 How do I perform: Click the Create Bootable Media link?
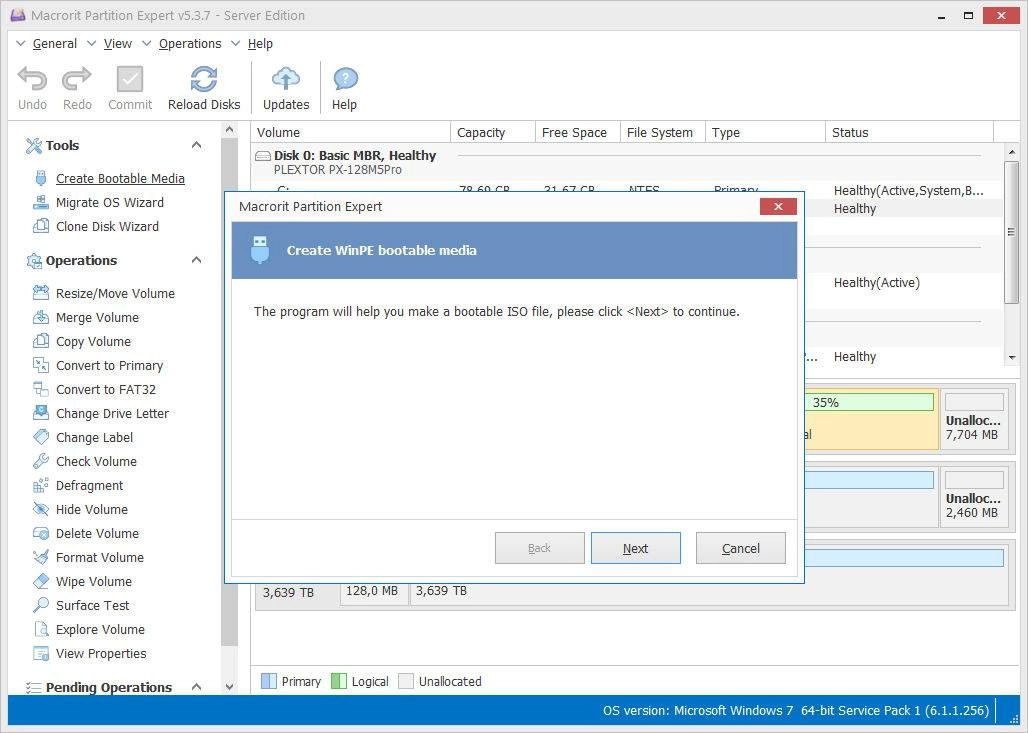[120, 178]
